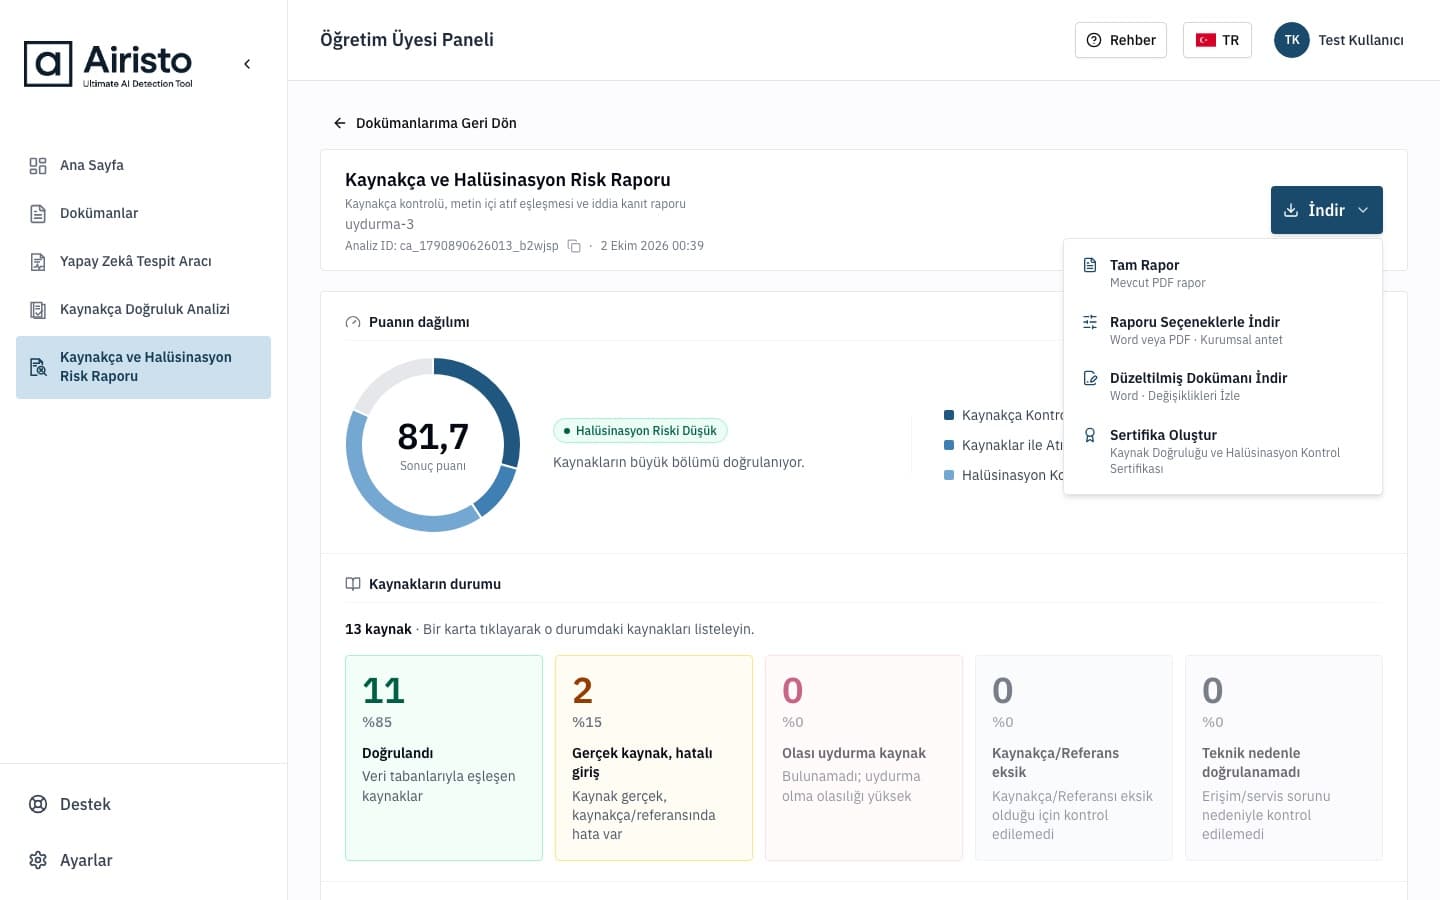Select Raporu Seçeneklerle İndir option
Screen dimensions: 1440x900
click(x=1223, y=330)
